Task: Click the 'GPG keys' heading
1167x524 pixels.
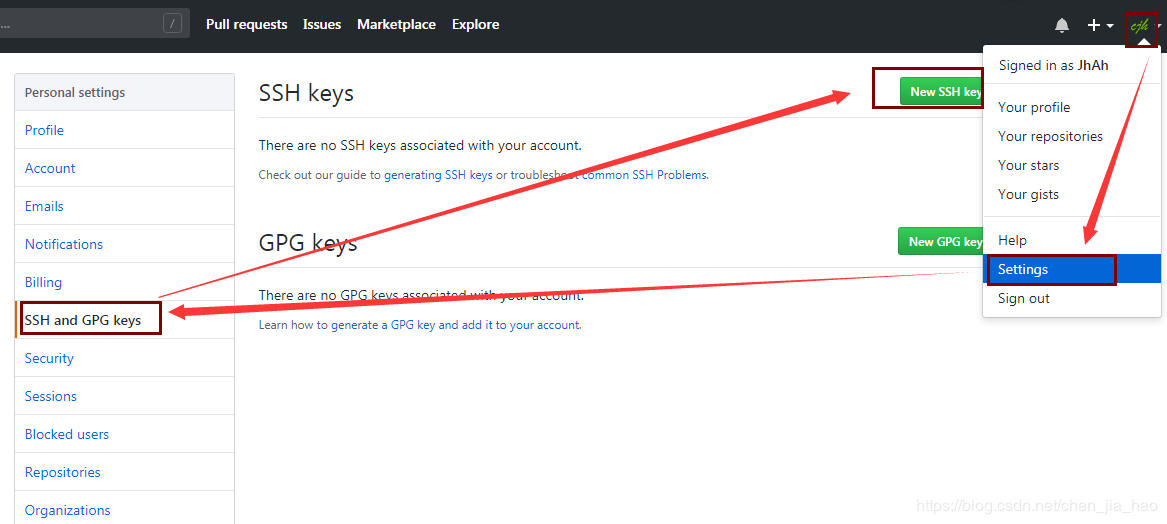Action: 308,243
